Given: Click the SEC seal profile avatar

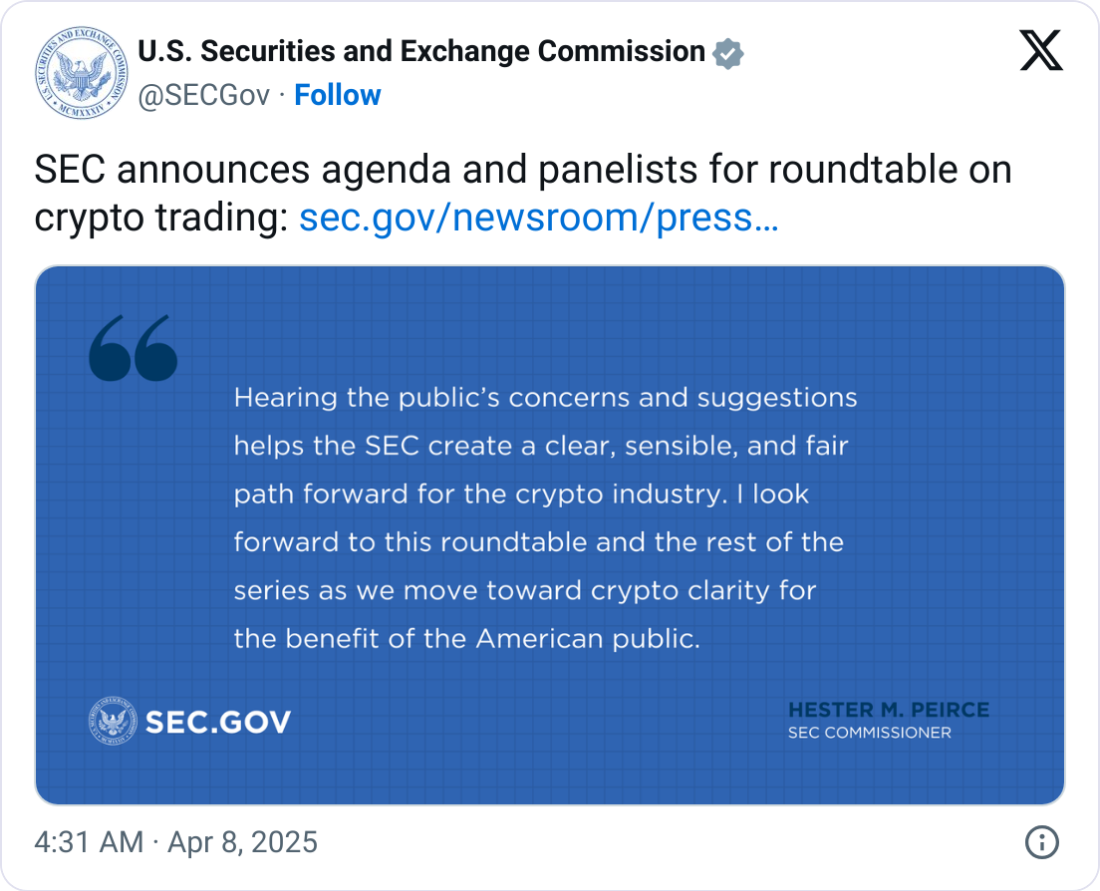Looking at the screenshot, I should click(76, 76).
